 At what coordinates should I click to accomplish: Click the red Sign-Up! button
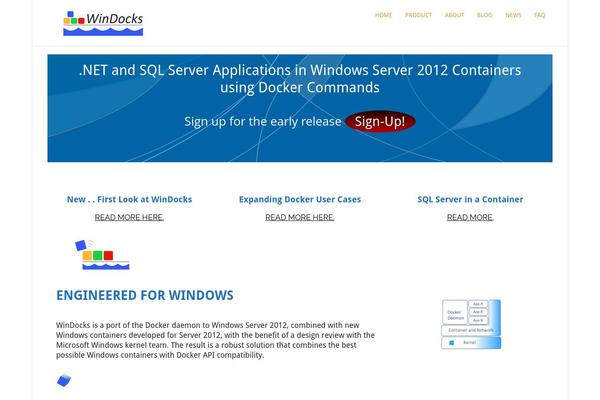pos(380,121)
